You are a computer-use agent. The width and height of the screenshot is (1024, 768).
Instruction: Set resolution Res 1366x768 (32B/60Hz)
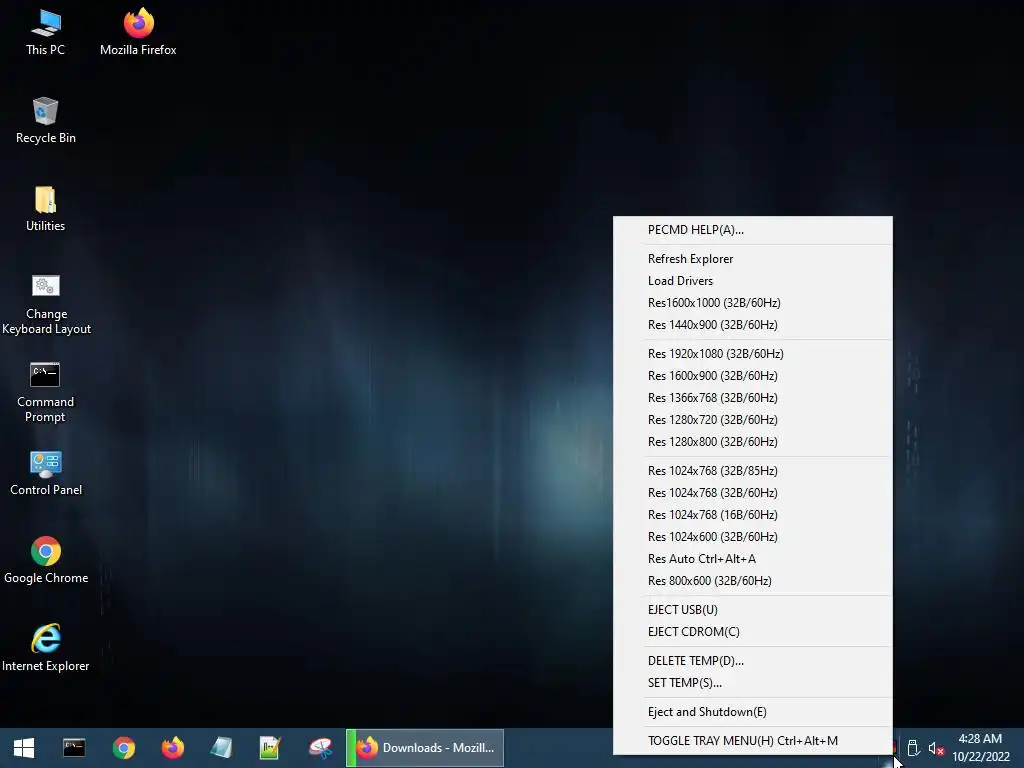point(752,398)
